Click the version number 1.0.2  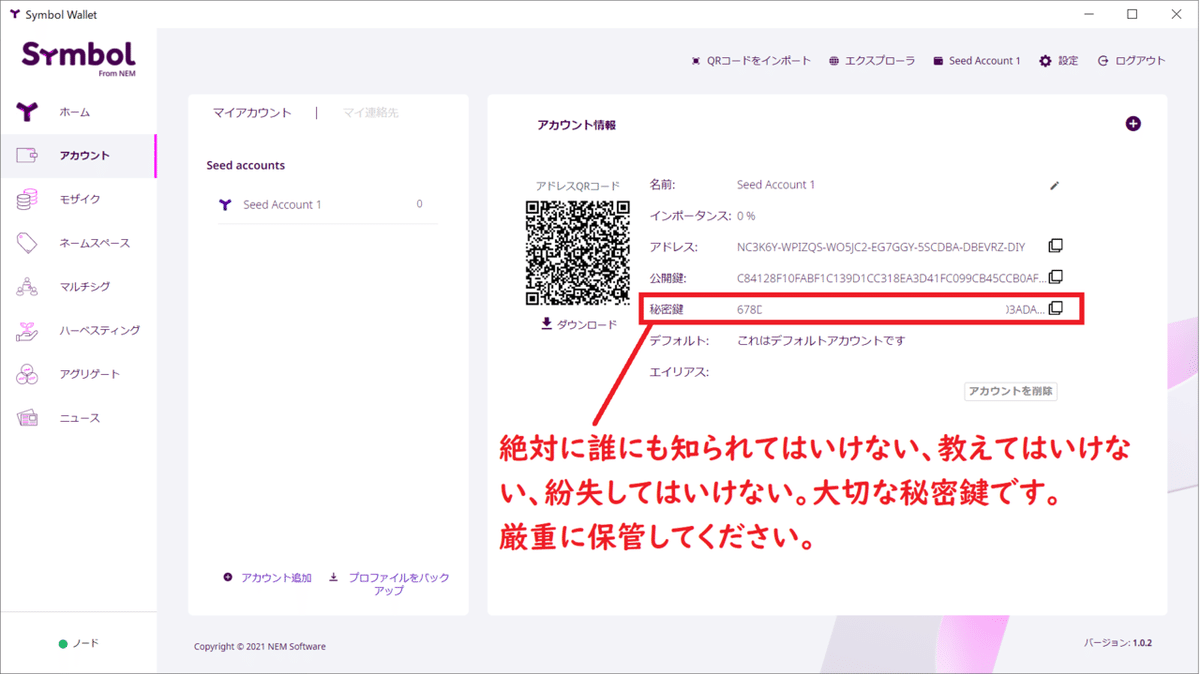pyautogui.click(x=1142, y=643)
